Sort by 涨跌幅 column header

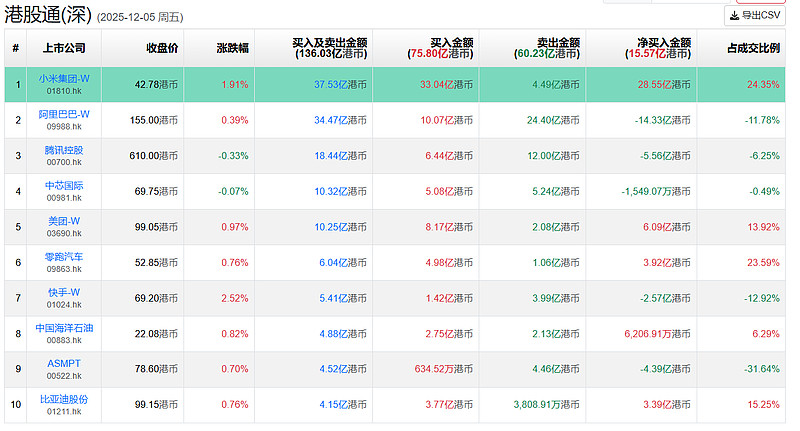232,47
